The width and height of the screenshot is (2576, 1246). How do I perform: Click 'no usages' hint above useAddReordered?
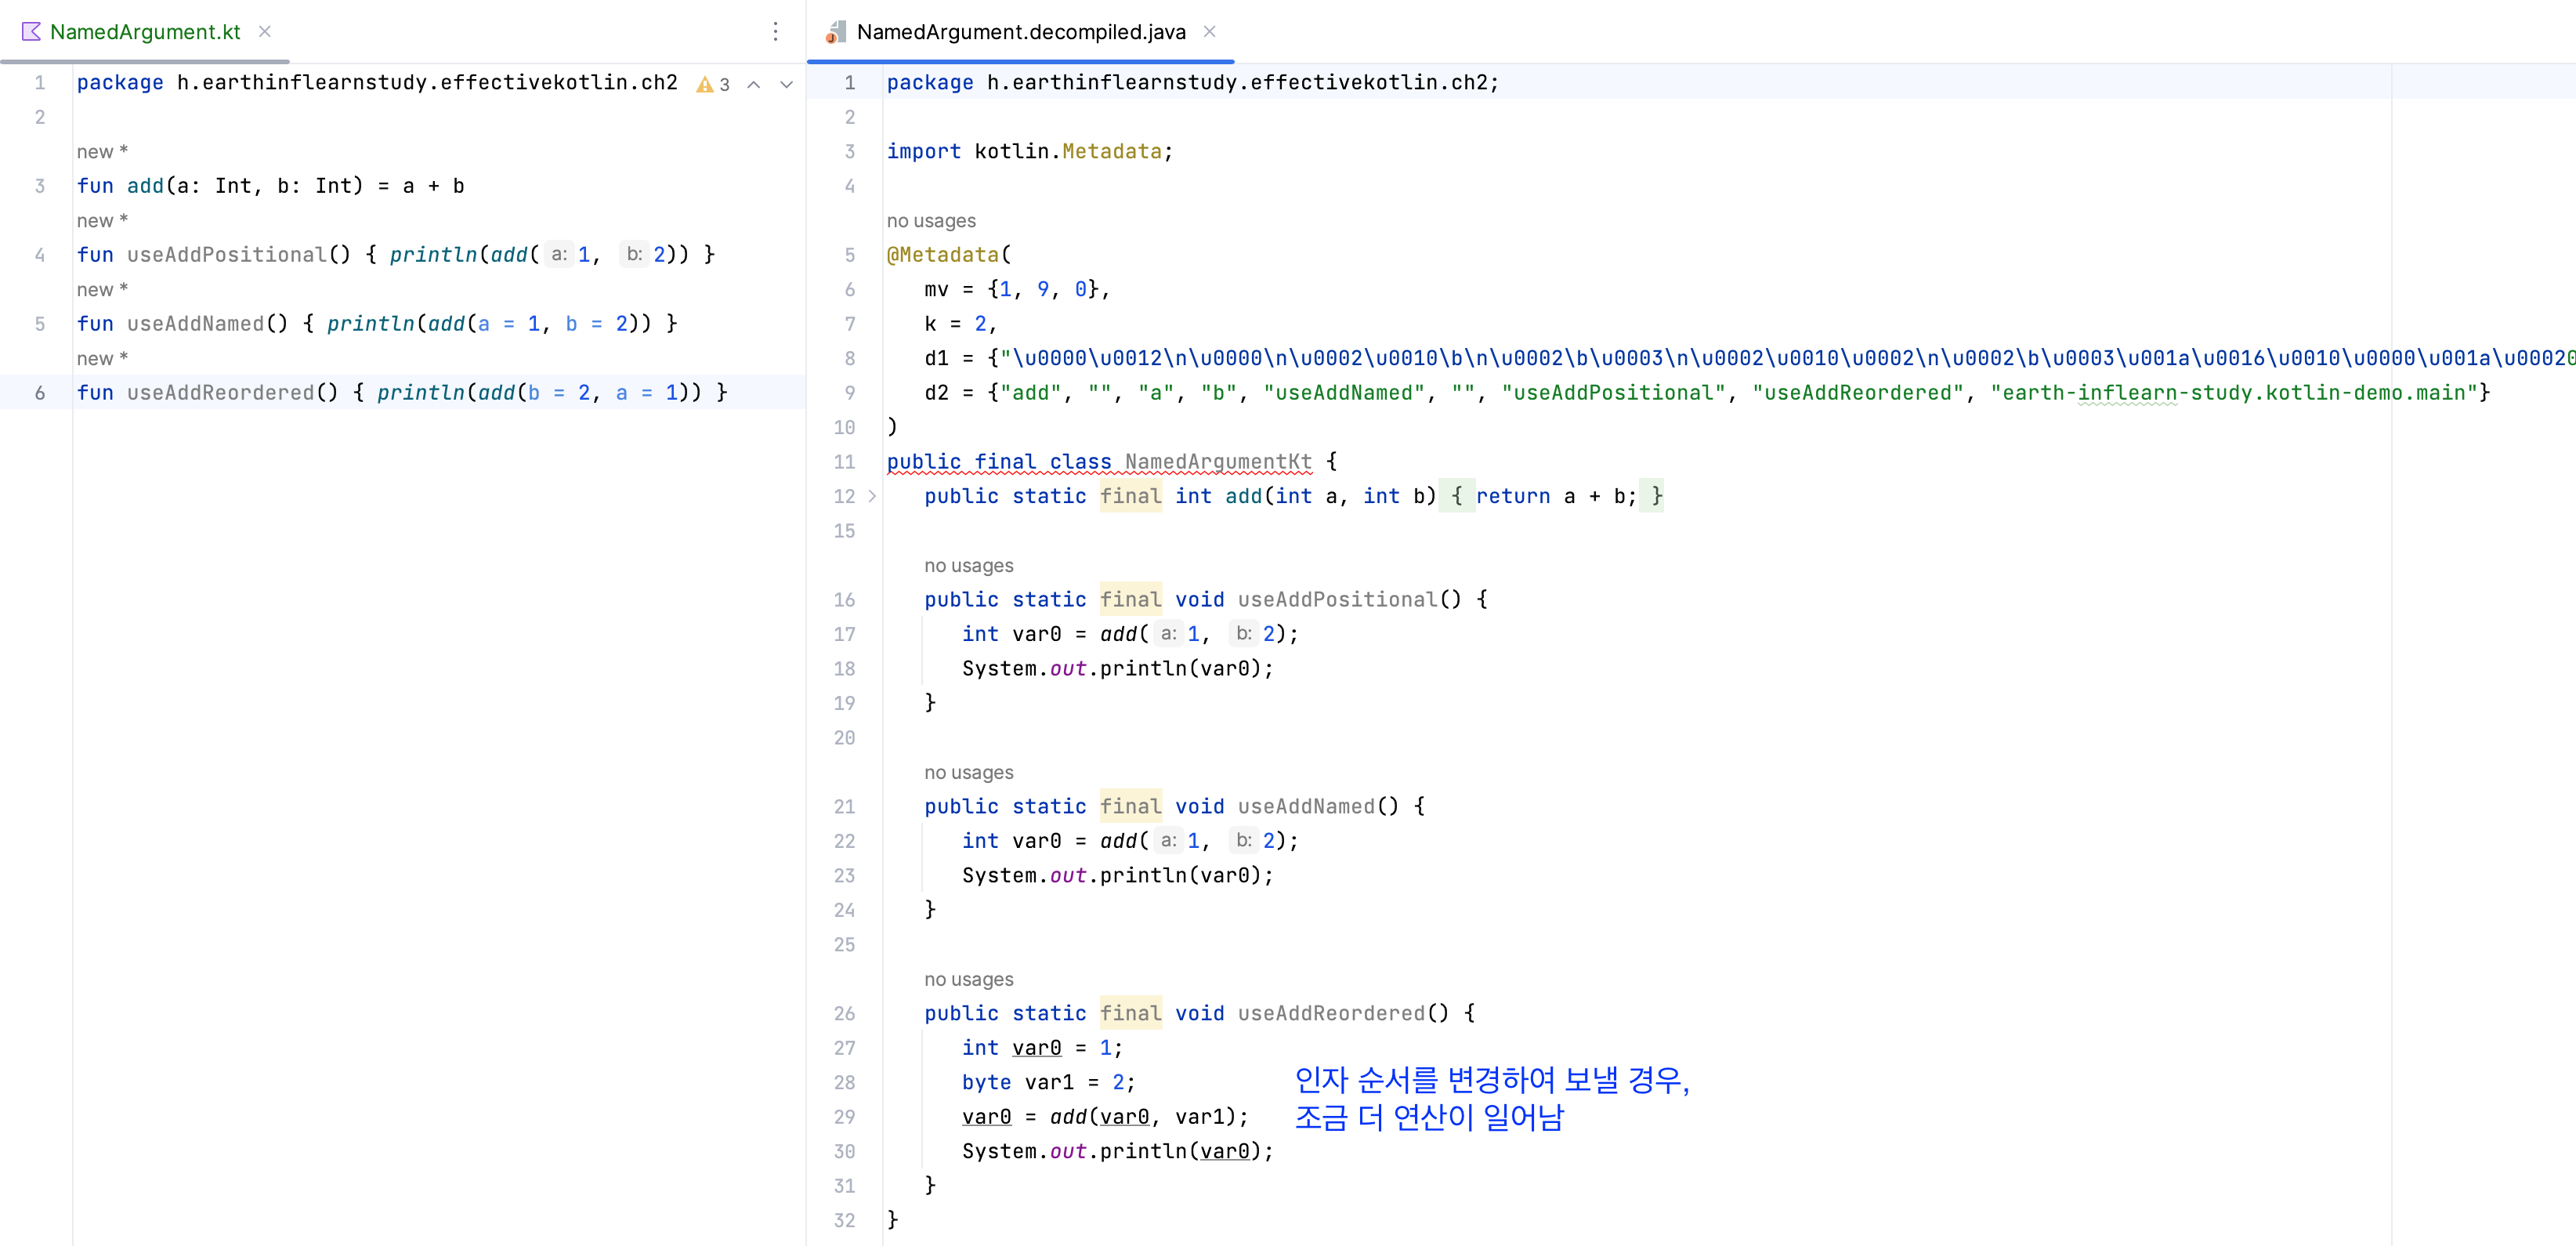pos(968,979)
